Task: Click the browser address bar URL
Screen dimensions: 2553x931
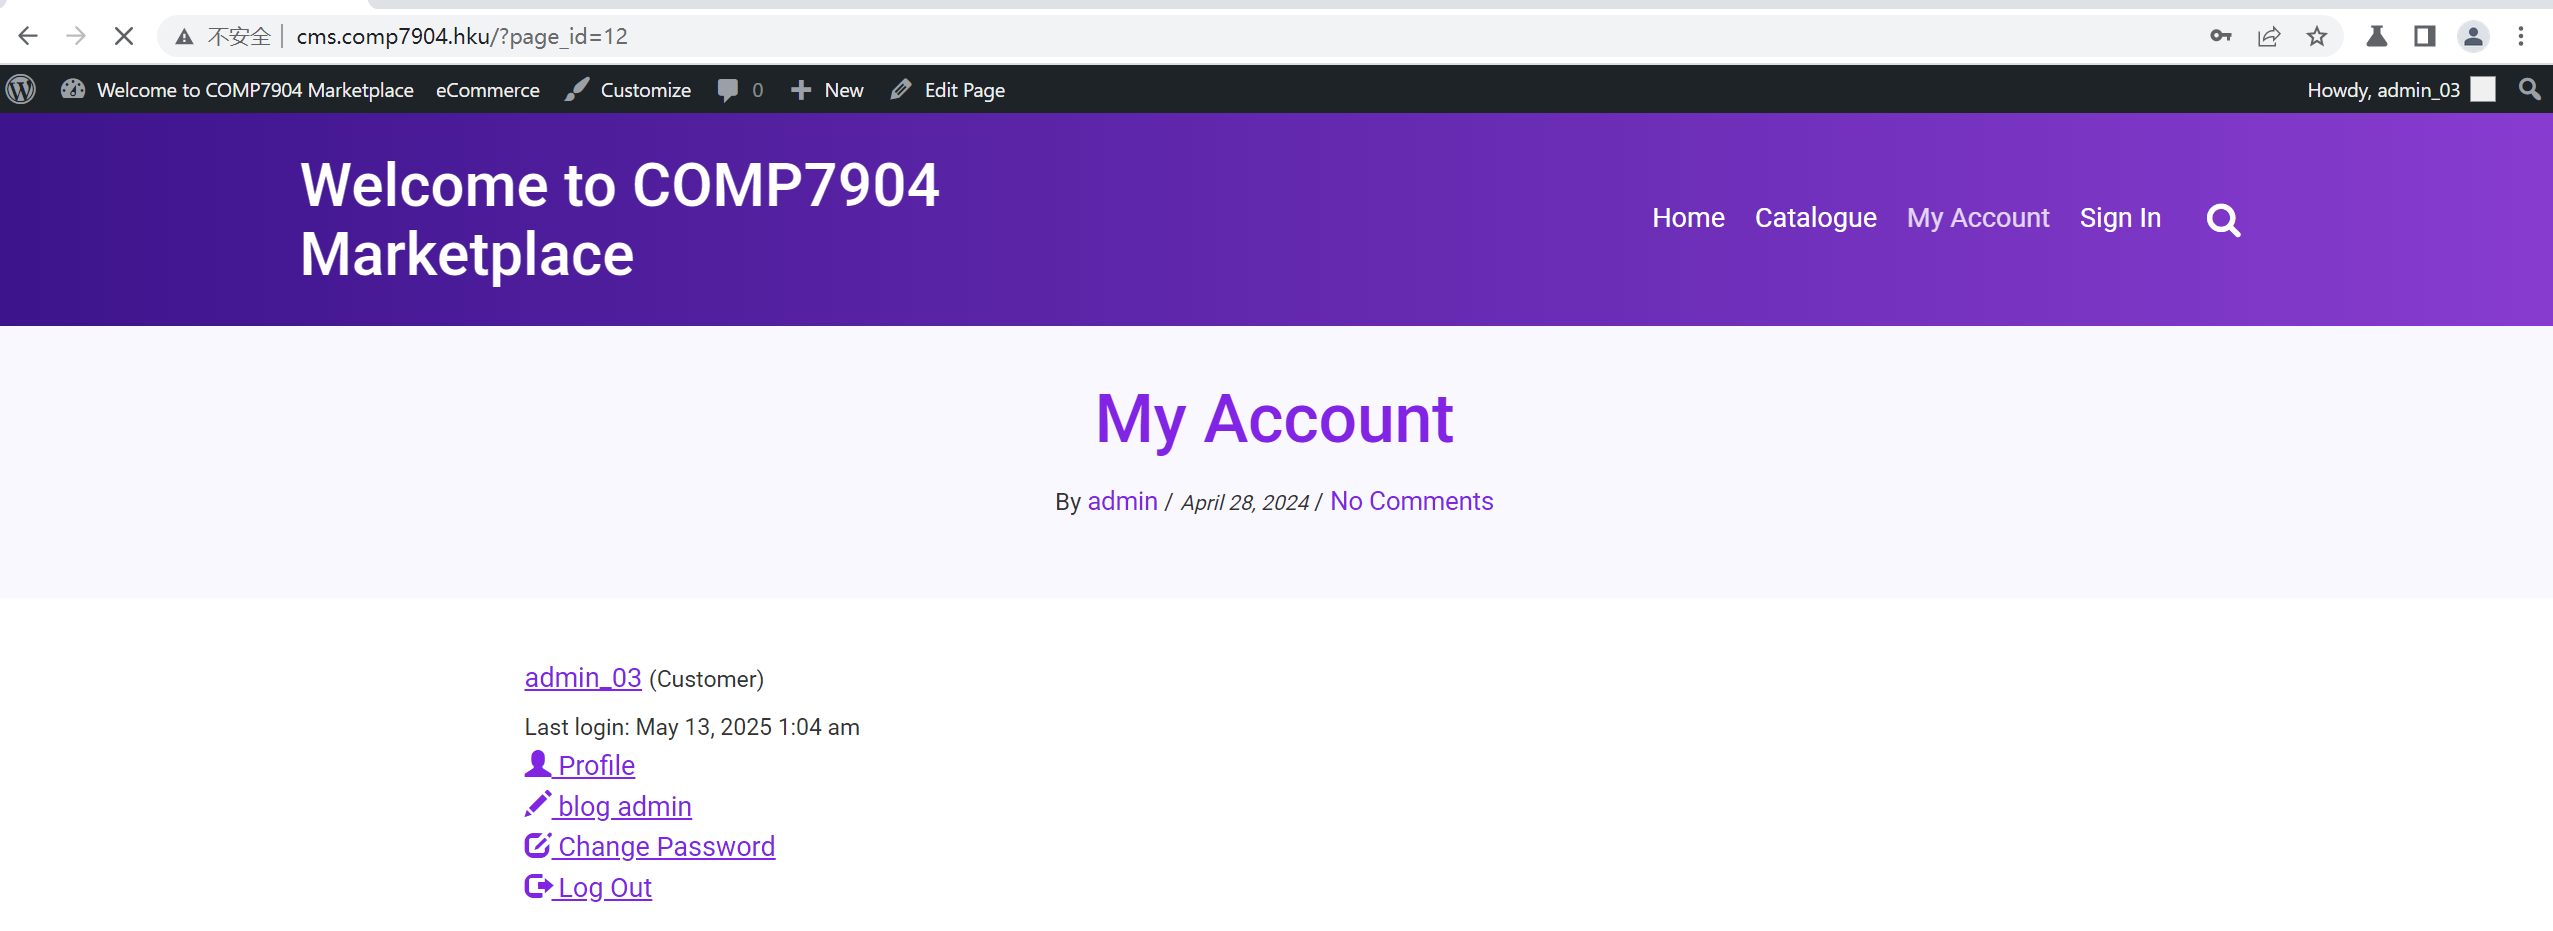Action: coord(462,37)
